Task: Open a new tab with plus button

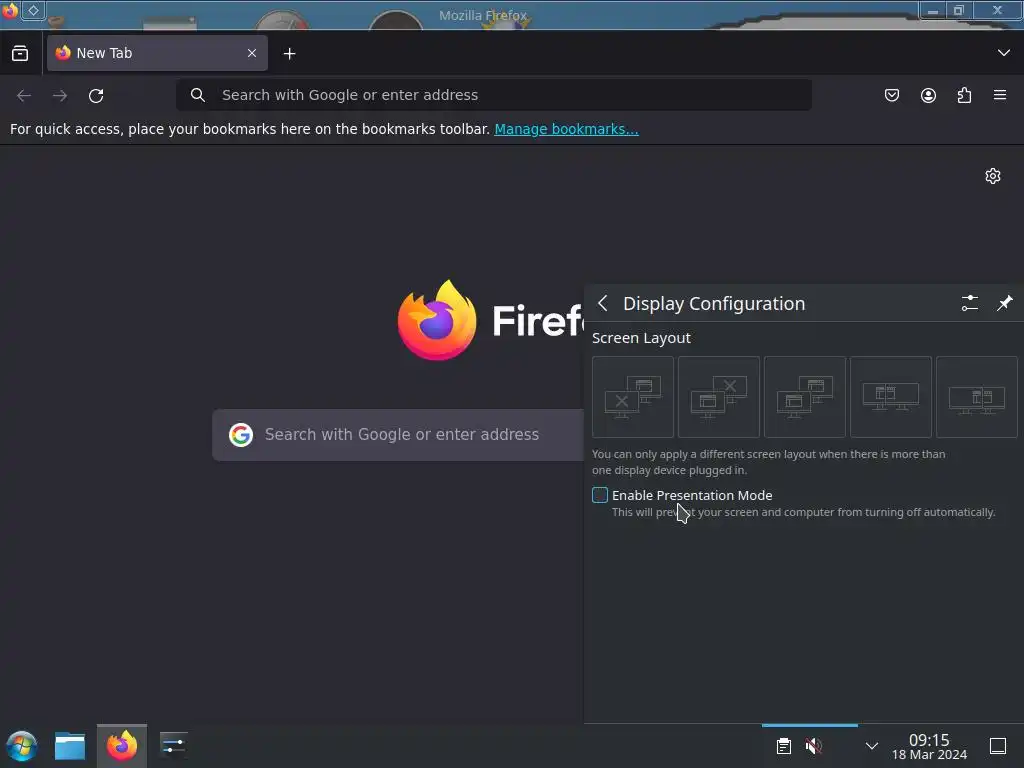Action: [x=289, y=54]
